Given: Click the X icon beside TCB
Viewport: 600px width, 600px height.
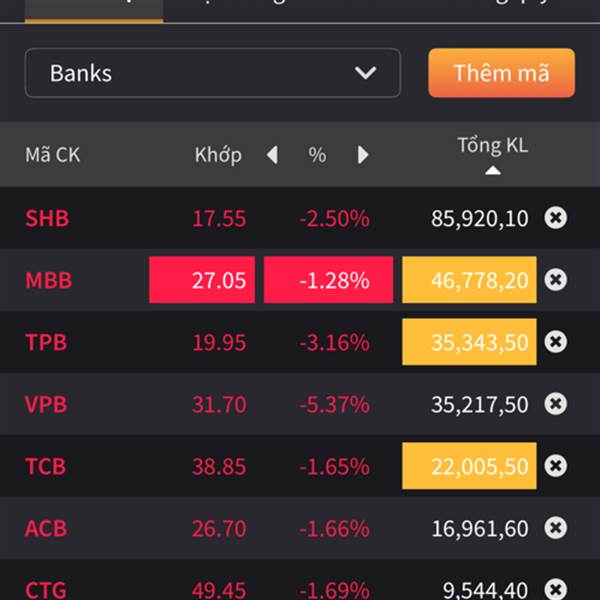Looking at the screenshot, I should coord(556,466).
